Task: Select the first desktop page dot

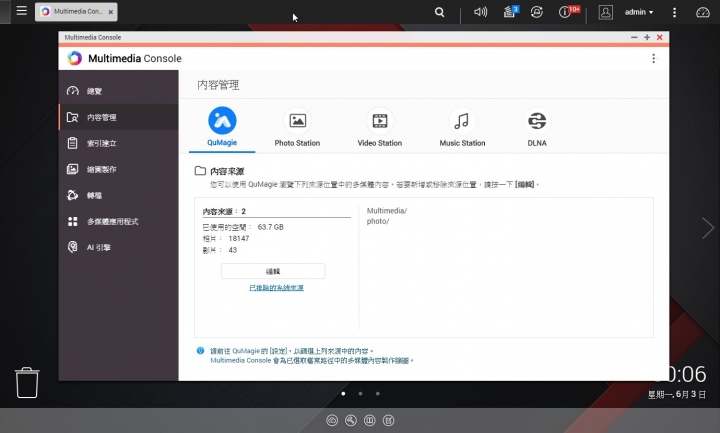Action: pos(343,394)
